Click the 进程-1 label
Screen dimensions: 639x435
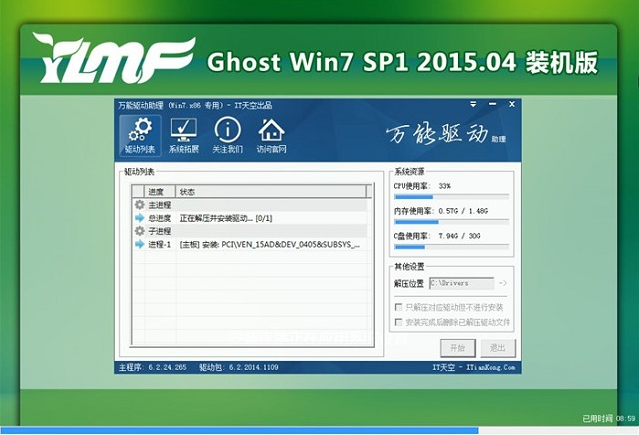click(x=160, y=245)
